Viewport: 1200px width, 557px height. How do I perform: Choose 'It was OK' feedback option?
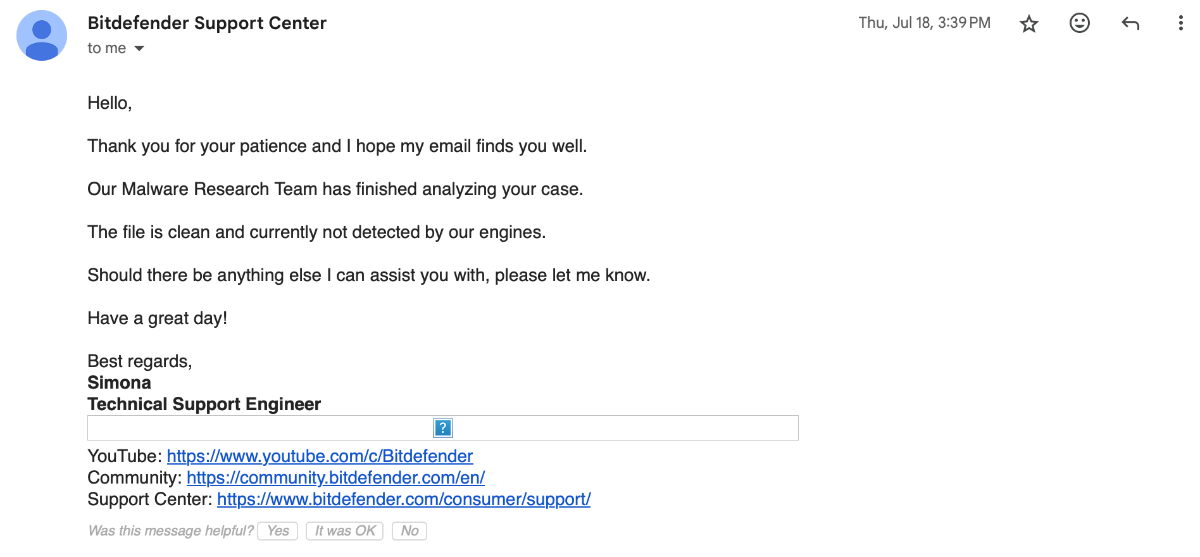[345, 531]
